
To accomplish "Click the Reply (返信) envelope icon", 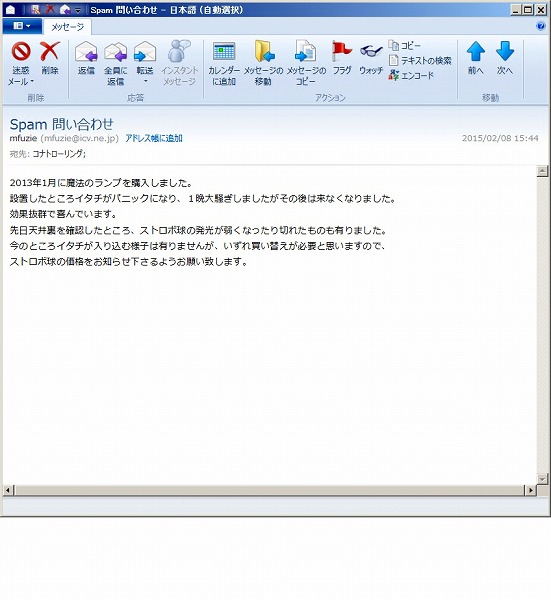I will coord(86,52).
